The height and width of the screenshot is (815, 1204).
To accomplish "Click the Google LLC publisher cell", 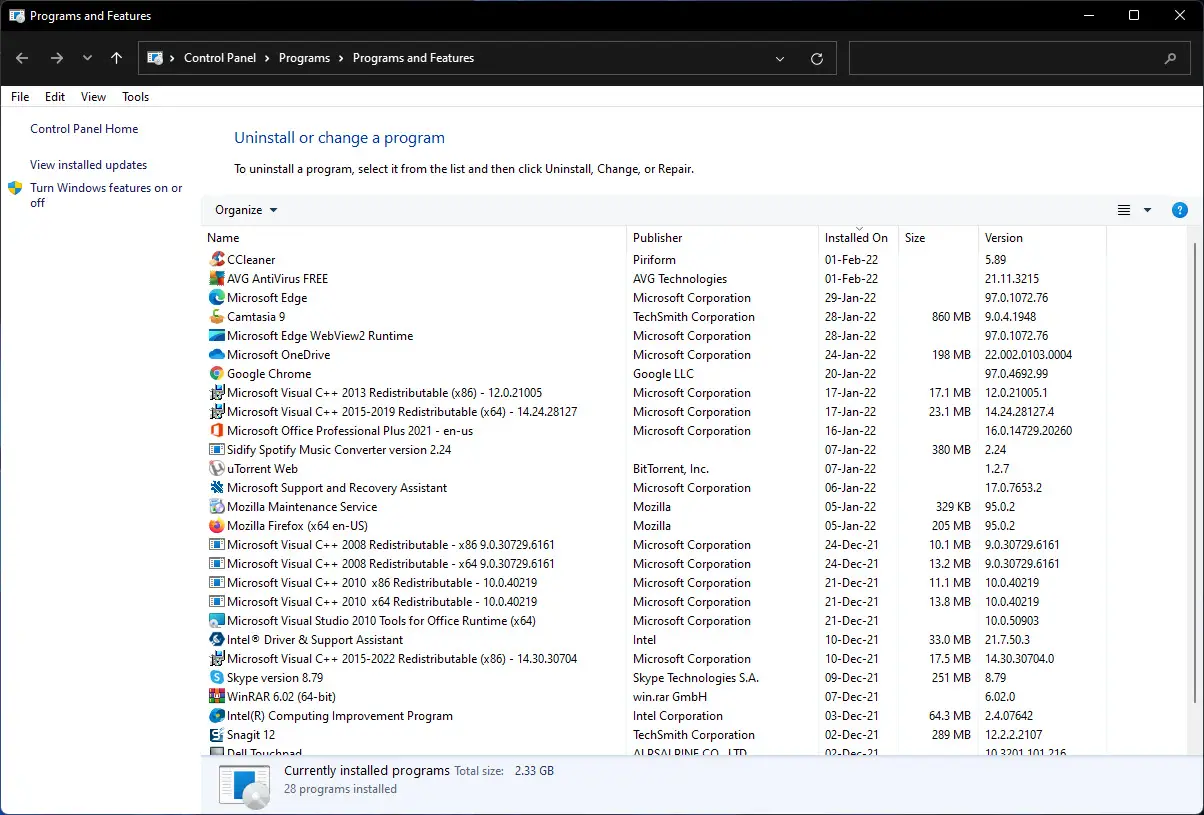I will 663,374.
